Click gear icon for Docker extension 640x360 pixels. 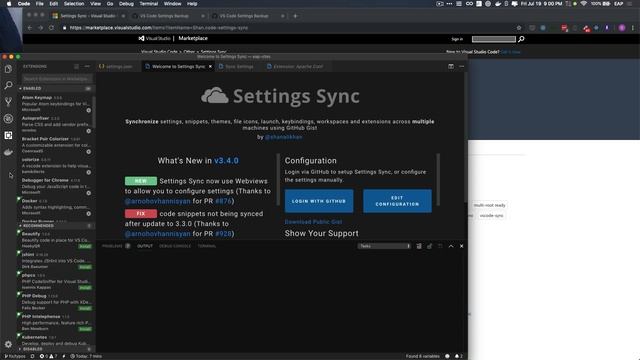pyautogui.click(x=89, y=213)
